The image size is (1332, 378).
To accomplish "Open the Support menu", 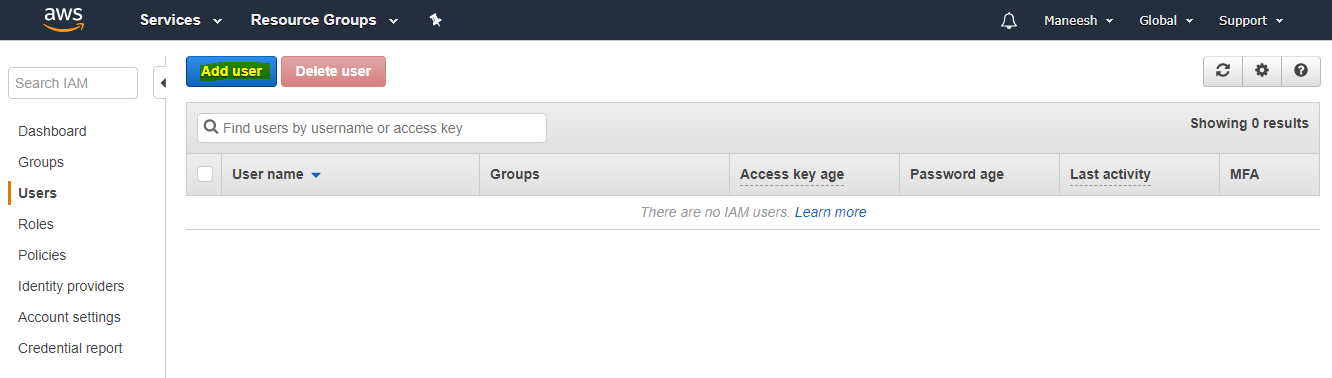I will click(1251, 20).
